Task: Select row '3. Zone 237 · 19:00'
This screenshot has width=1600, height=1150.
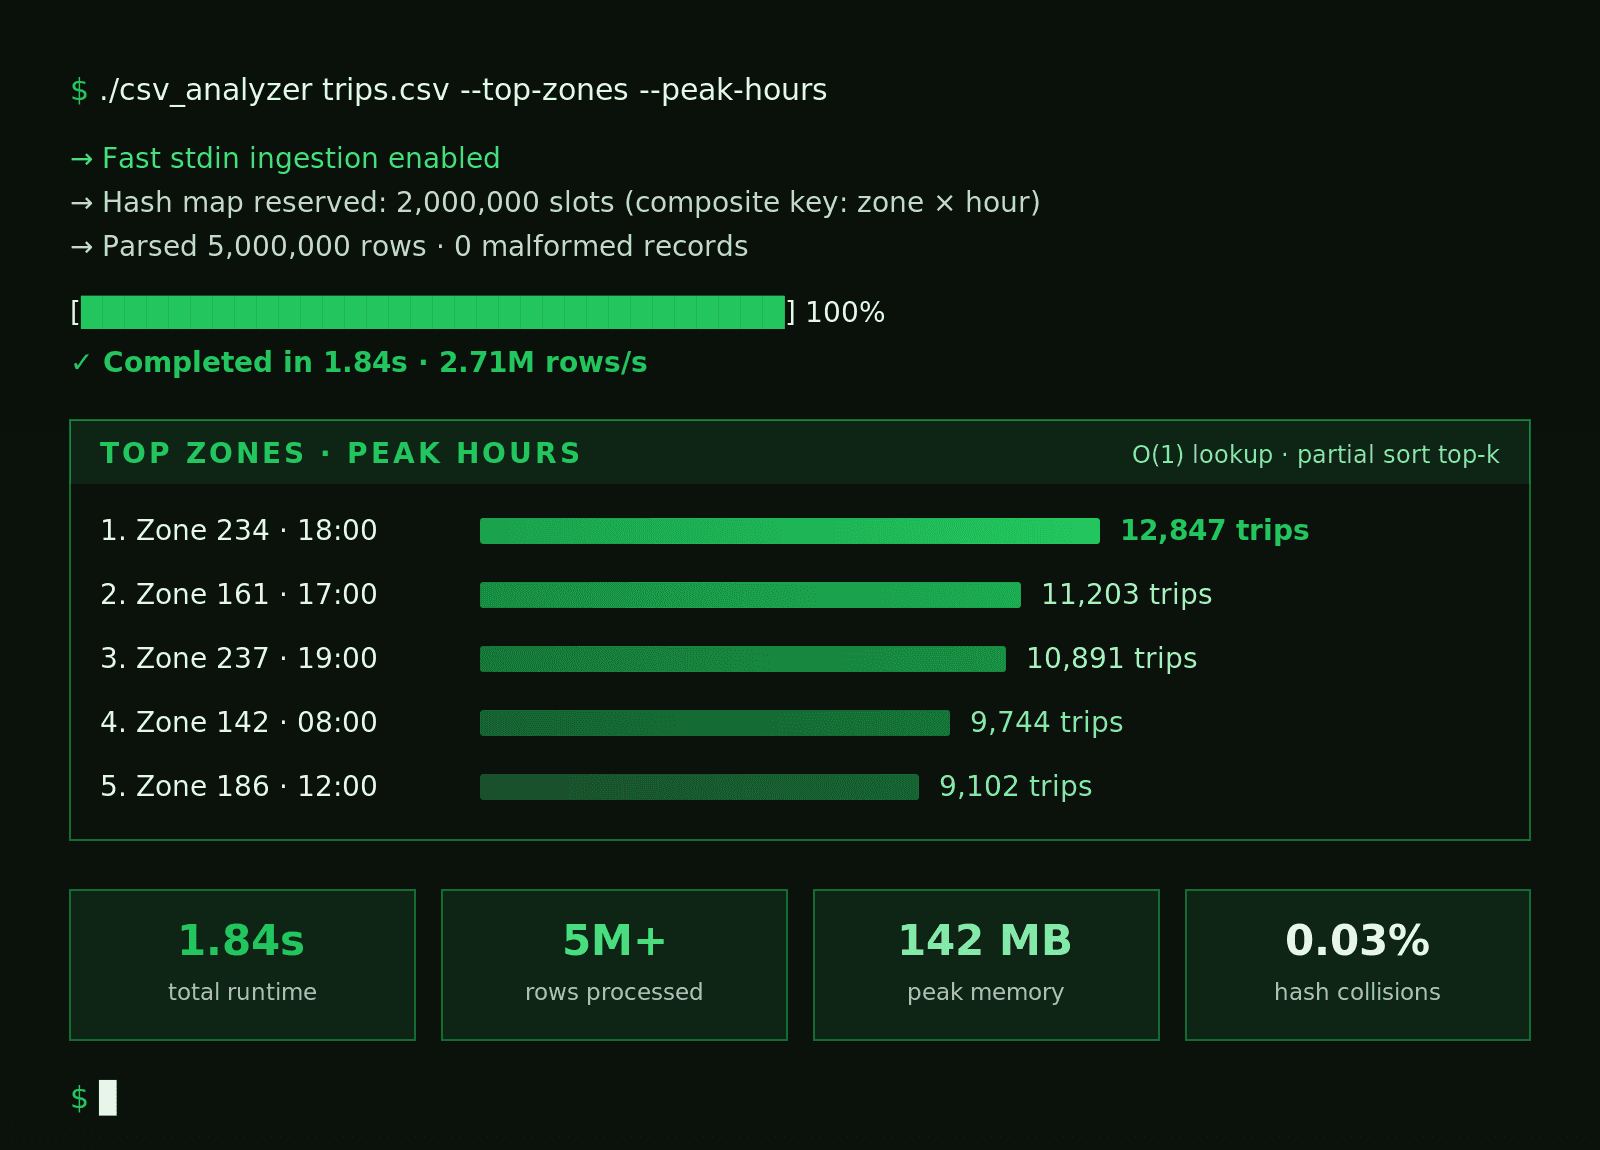Action: point(239,659)
